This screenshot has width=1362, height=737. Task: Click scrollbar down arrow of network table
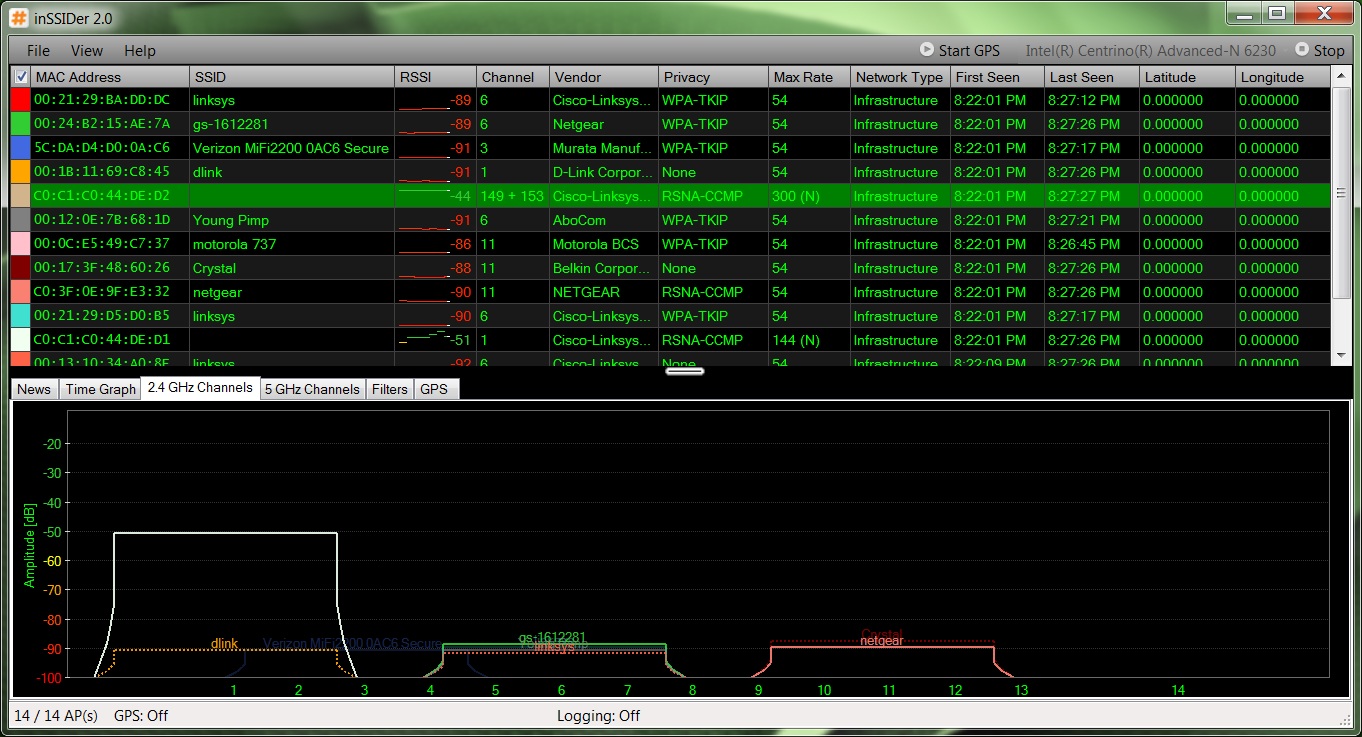[x=1341, y=355]
